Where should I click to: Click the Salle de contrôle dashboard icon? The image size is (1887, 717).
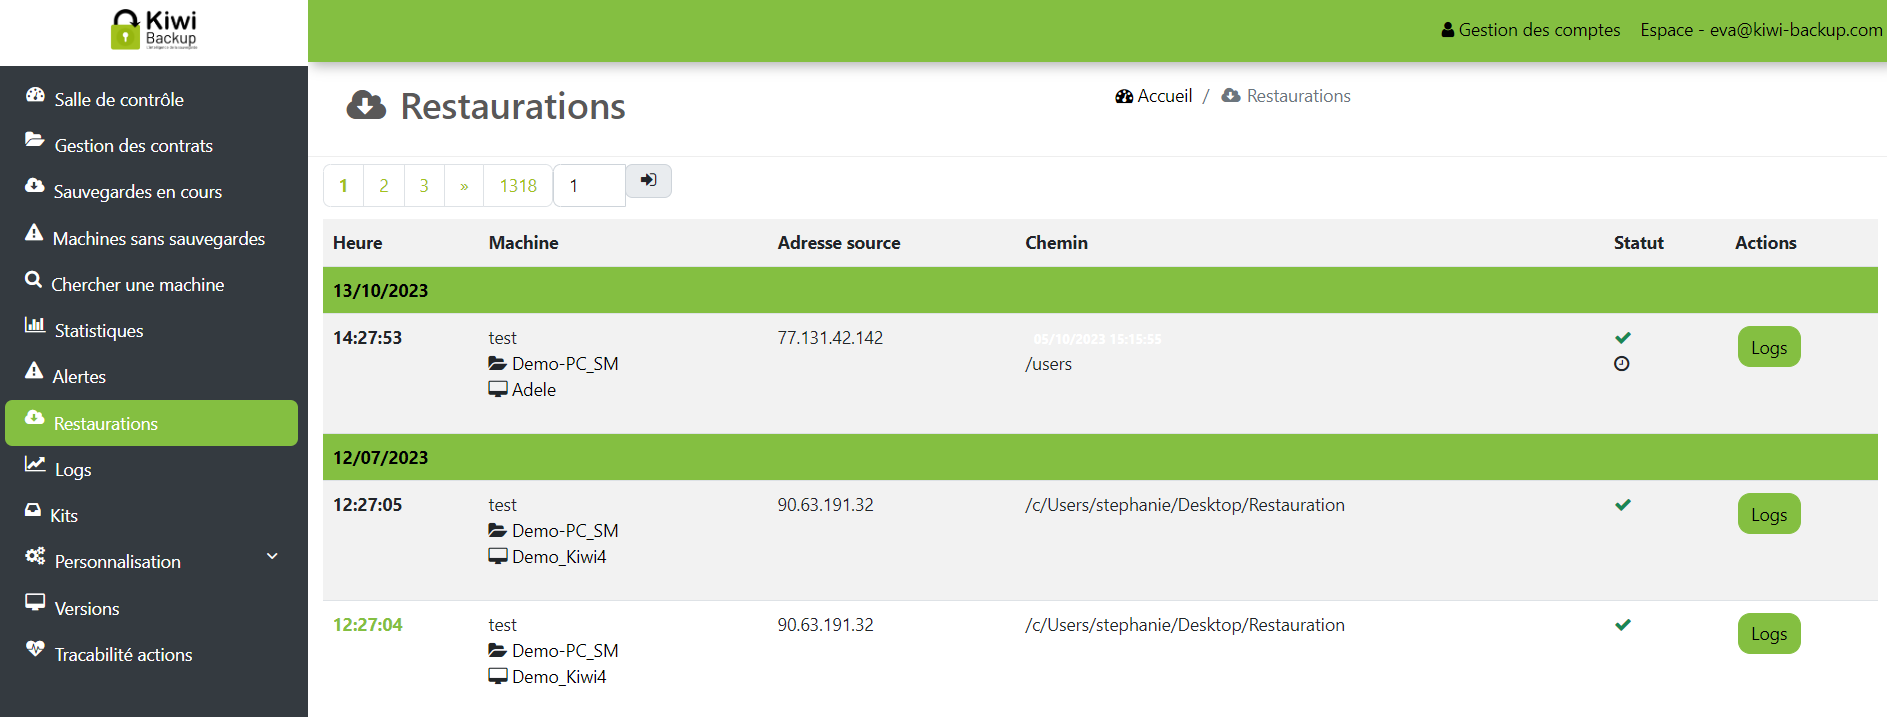click(36, 95)
